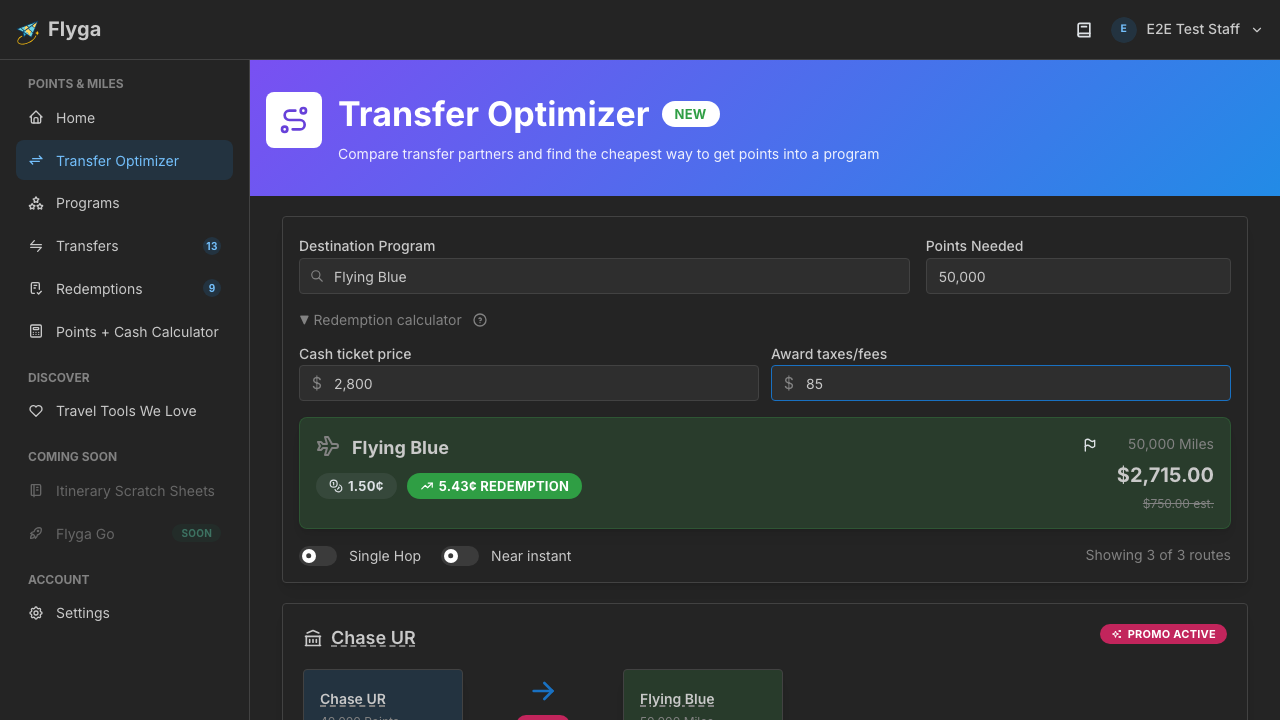Viewport: 1280px width, 720px height.
Task: Click the struck-through $750.00 est. text
Action: tap(1178, 504)
